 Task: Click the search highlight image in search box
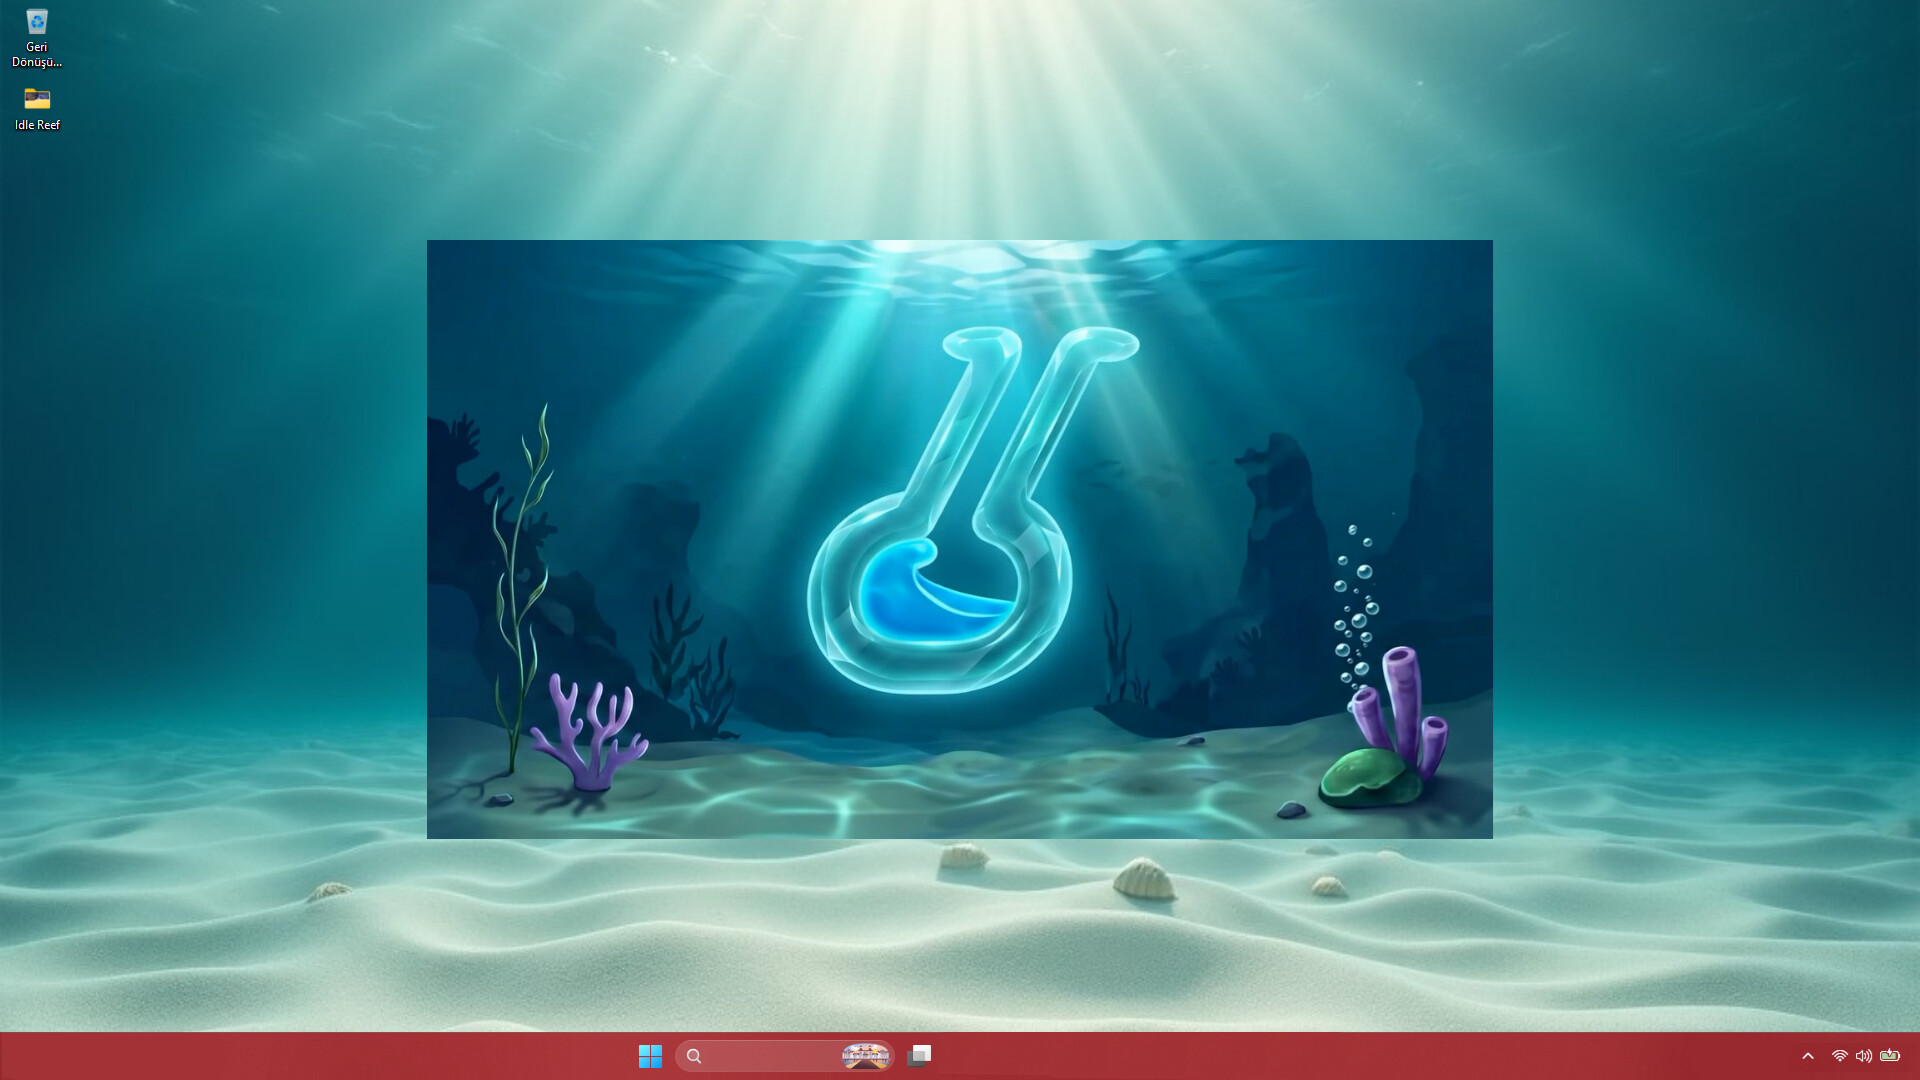click(866, 1056)
